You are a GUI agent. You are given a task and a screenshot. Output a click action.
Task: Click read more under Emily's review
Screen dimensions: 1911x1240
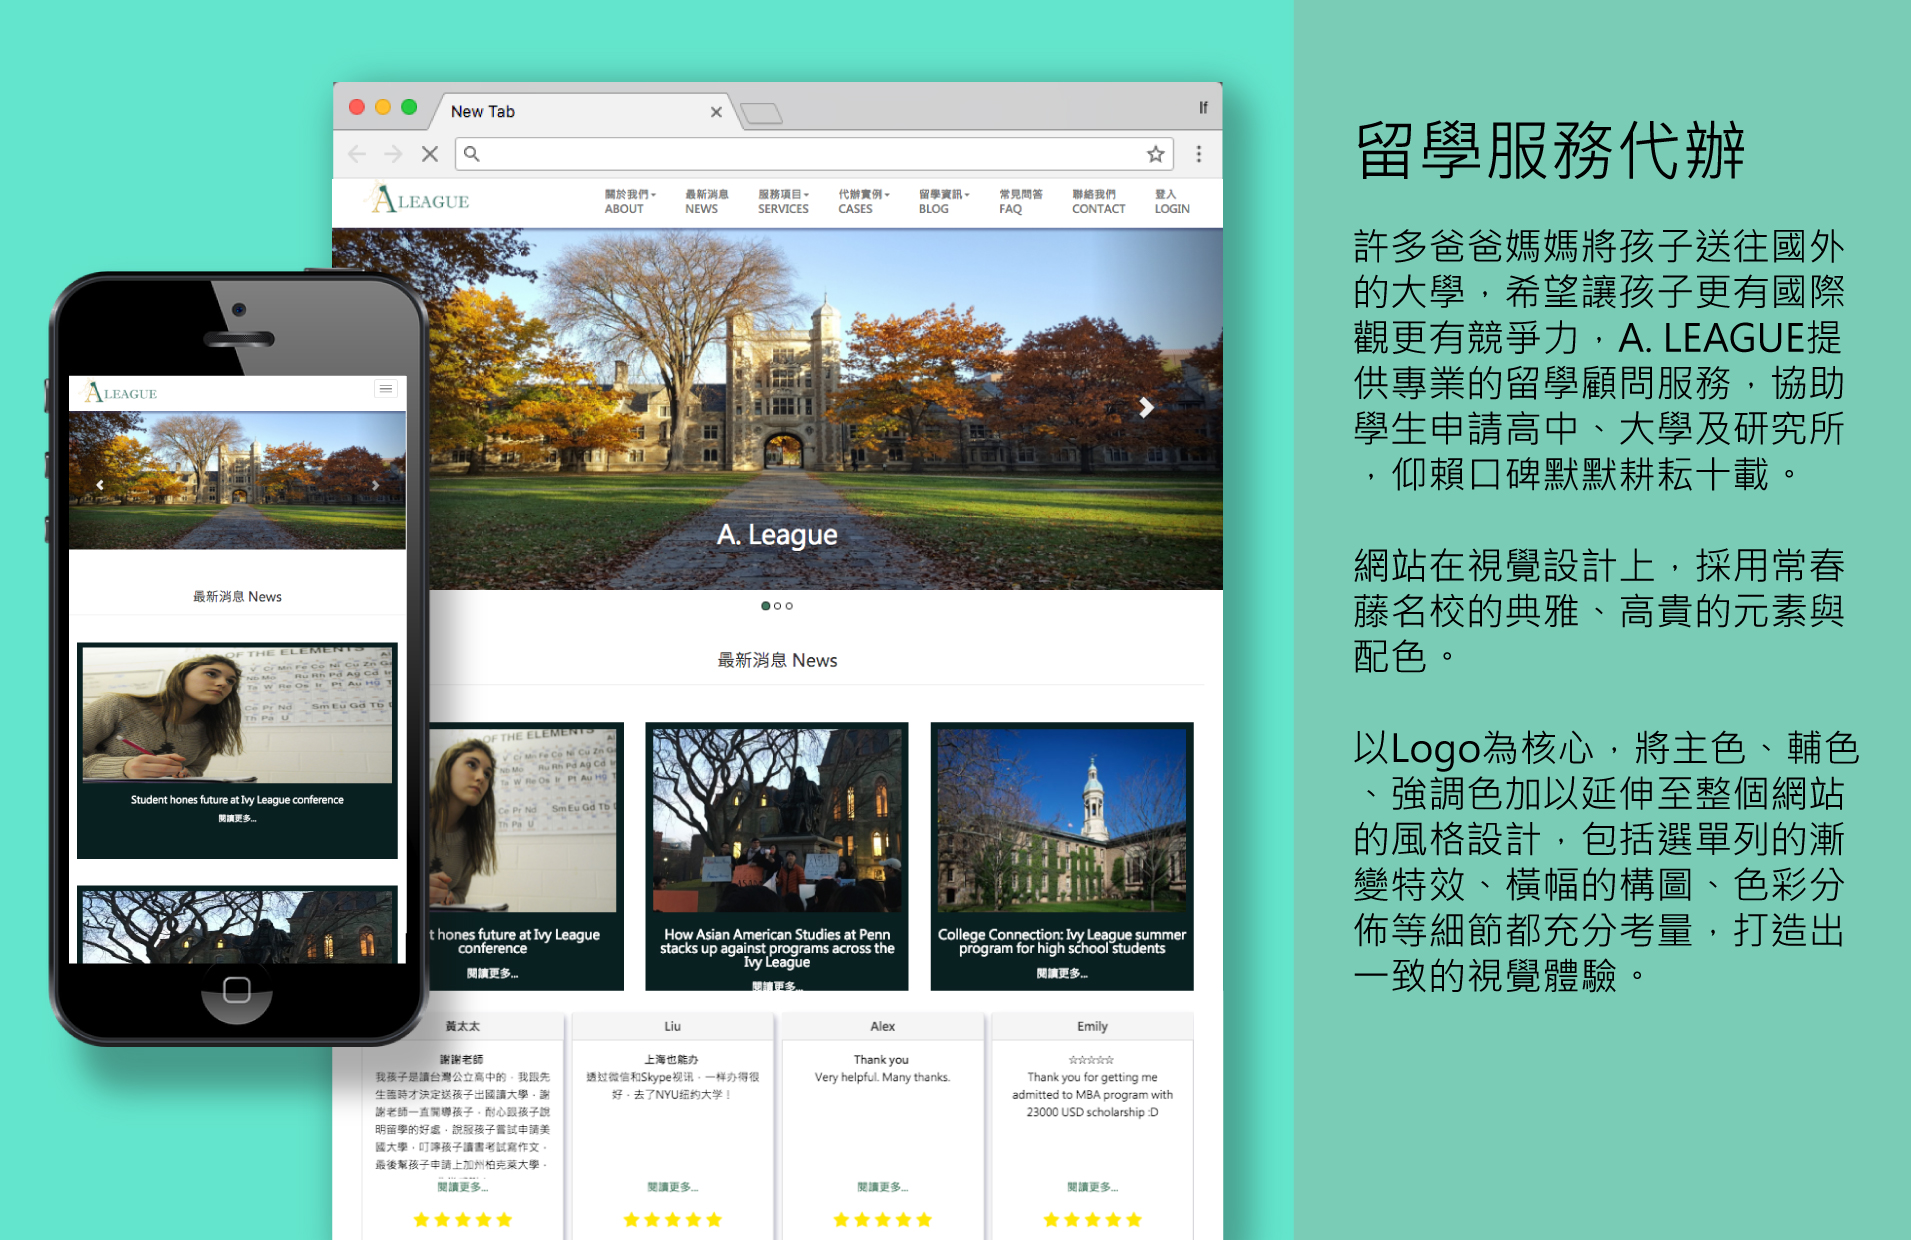[1092, 1187]
